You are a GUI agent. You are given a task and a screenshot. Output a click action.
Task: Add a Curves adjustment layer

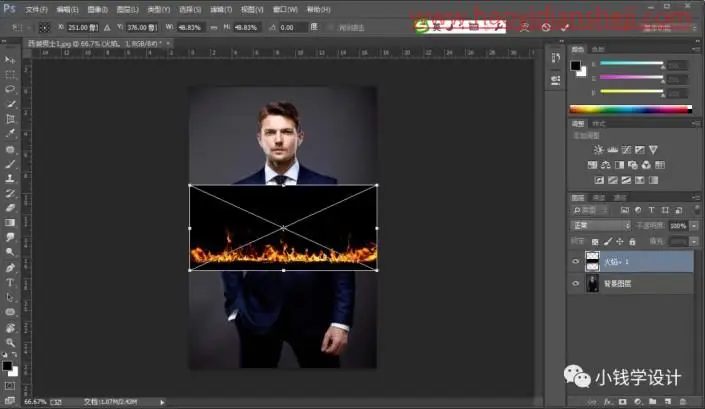click(626, 150)
